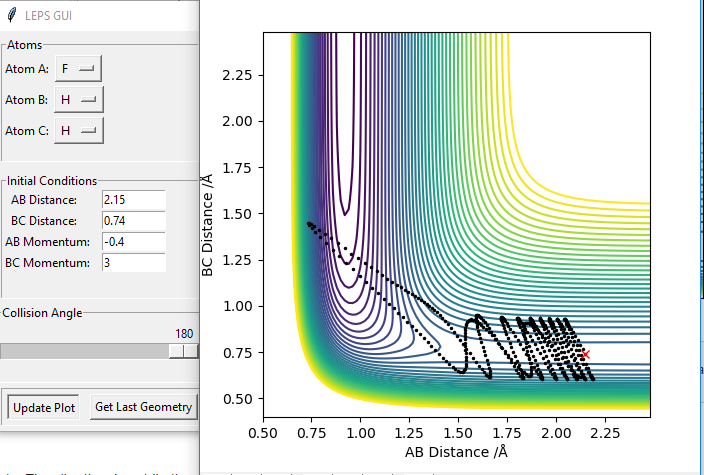Click the 2.25 tick label on y-axis

tap(237, 75)
